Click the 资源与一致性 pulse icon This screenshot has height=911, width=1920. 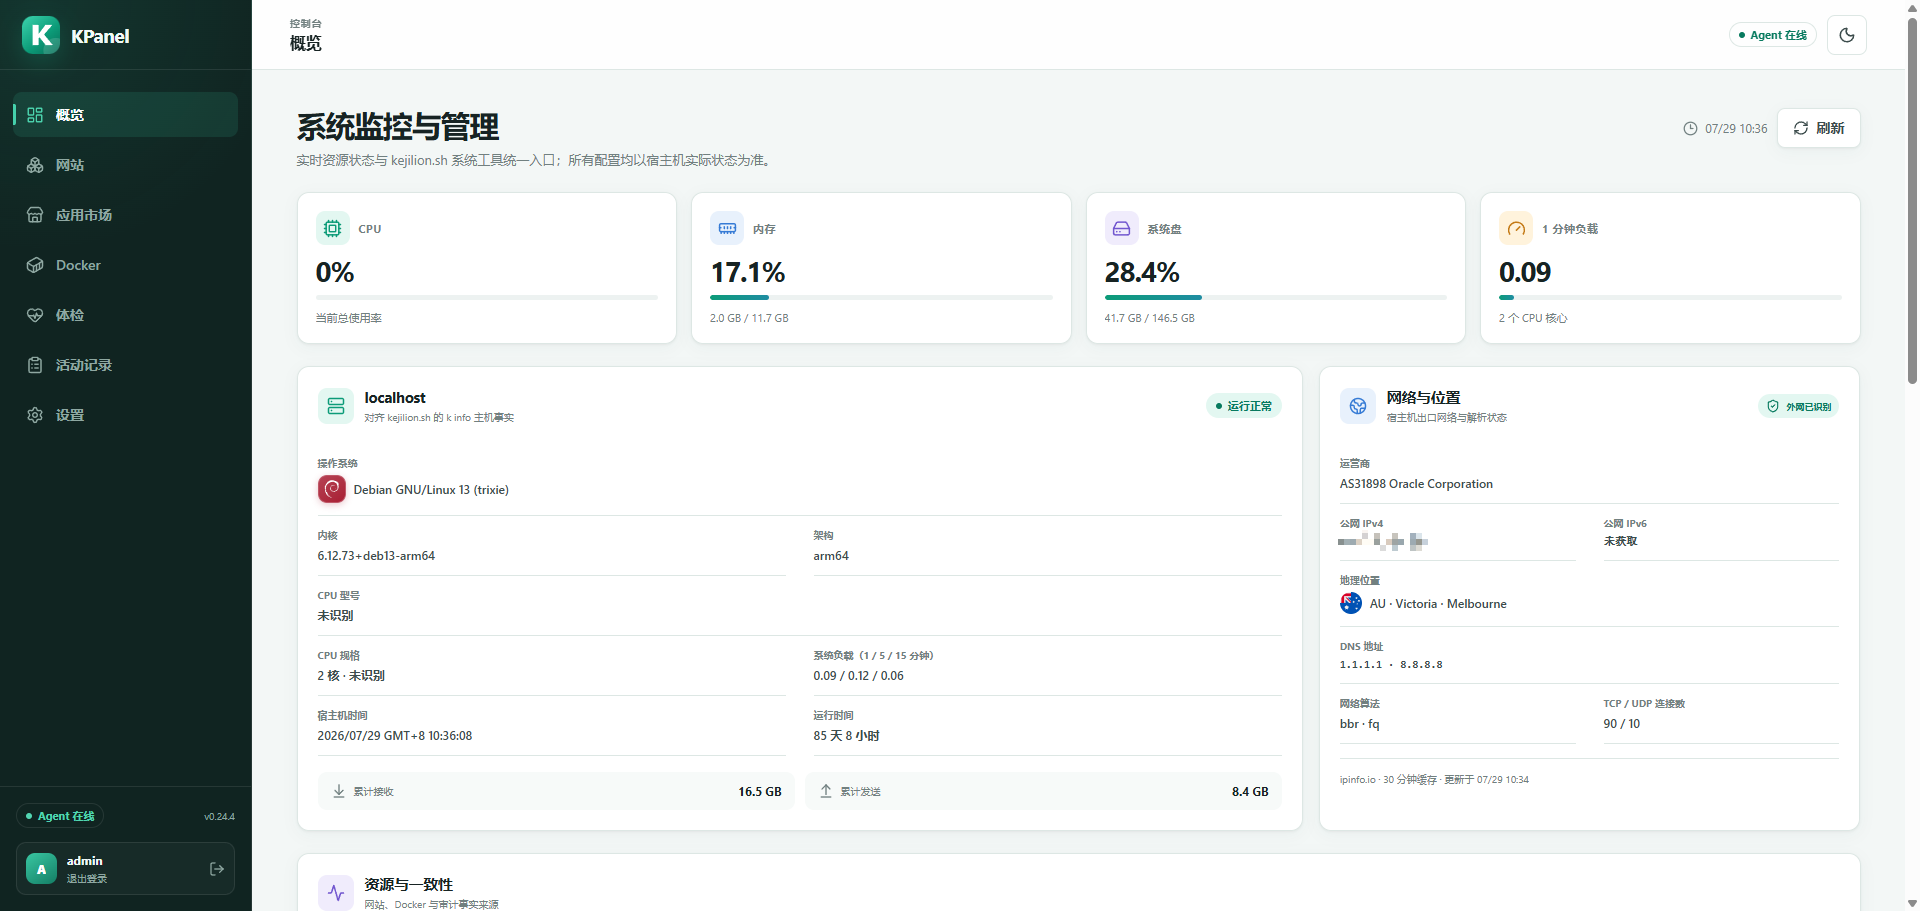click(x=336, y=893)
